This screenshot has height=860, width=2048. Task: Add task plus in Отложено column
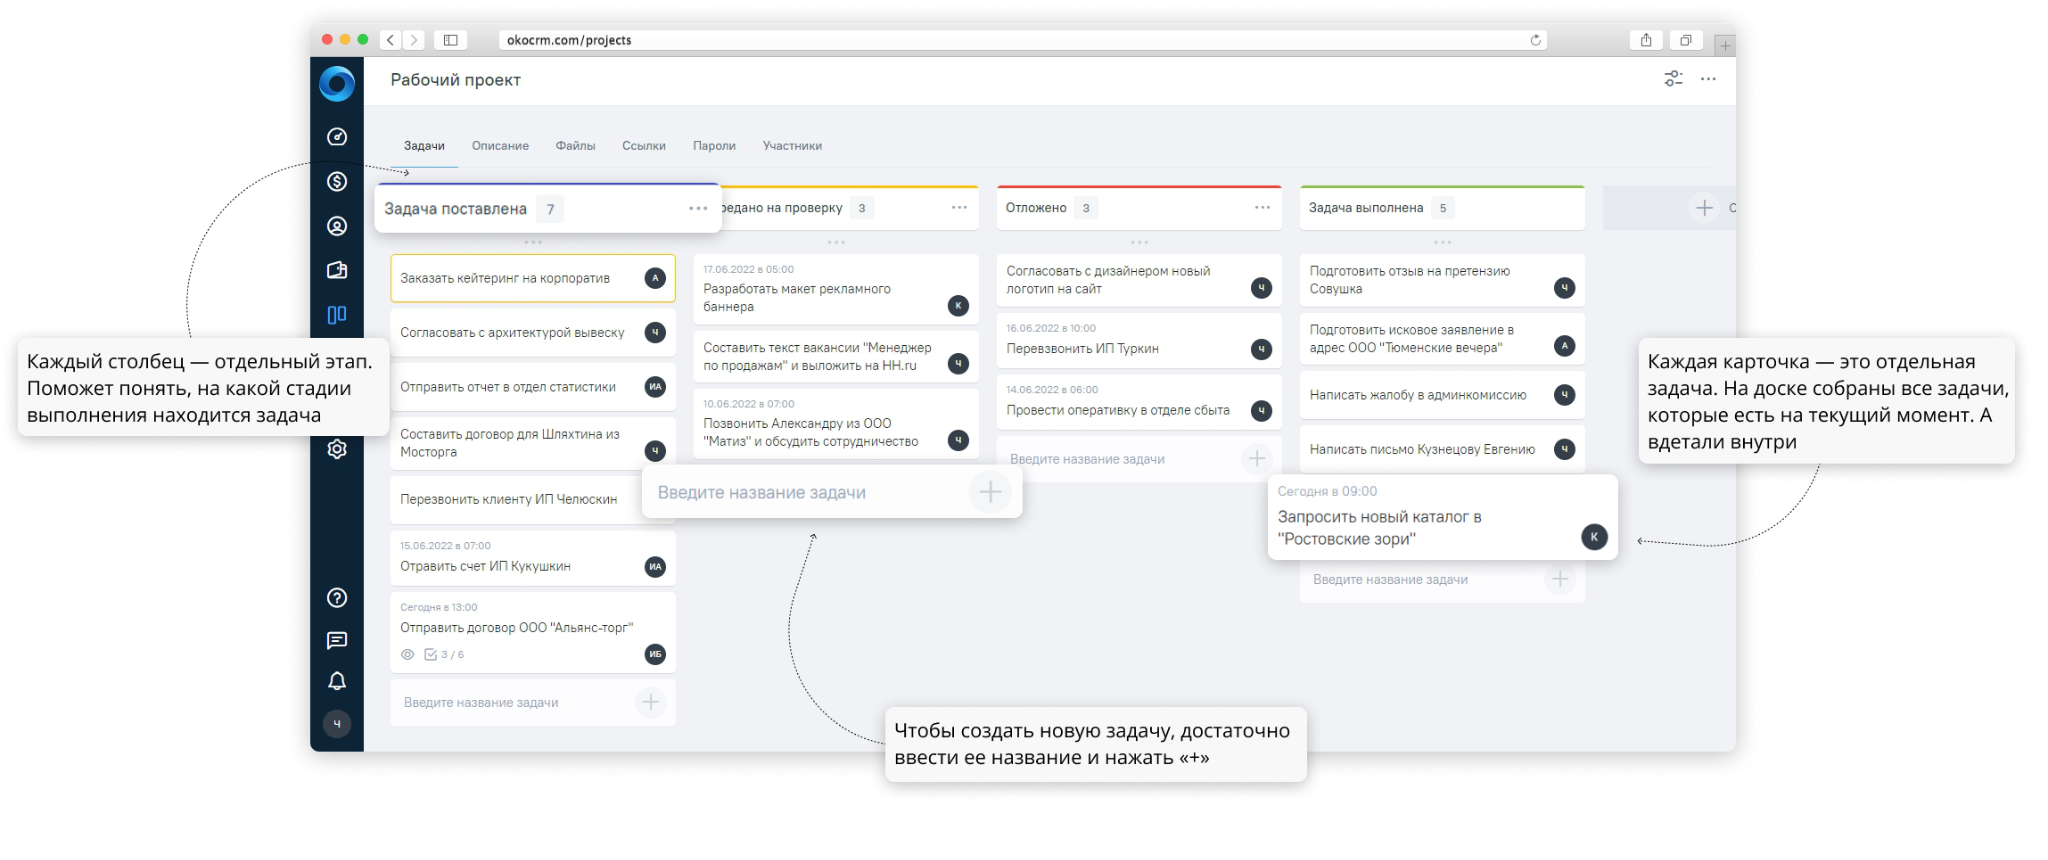click(x=1257, y=459)
